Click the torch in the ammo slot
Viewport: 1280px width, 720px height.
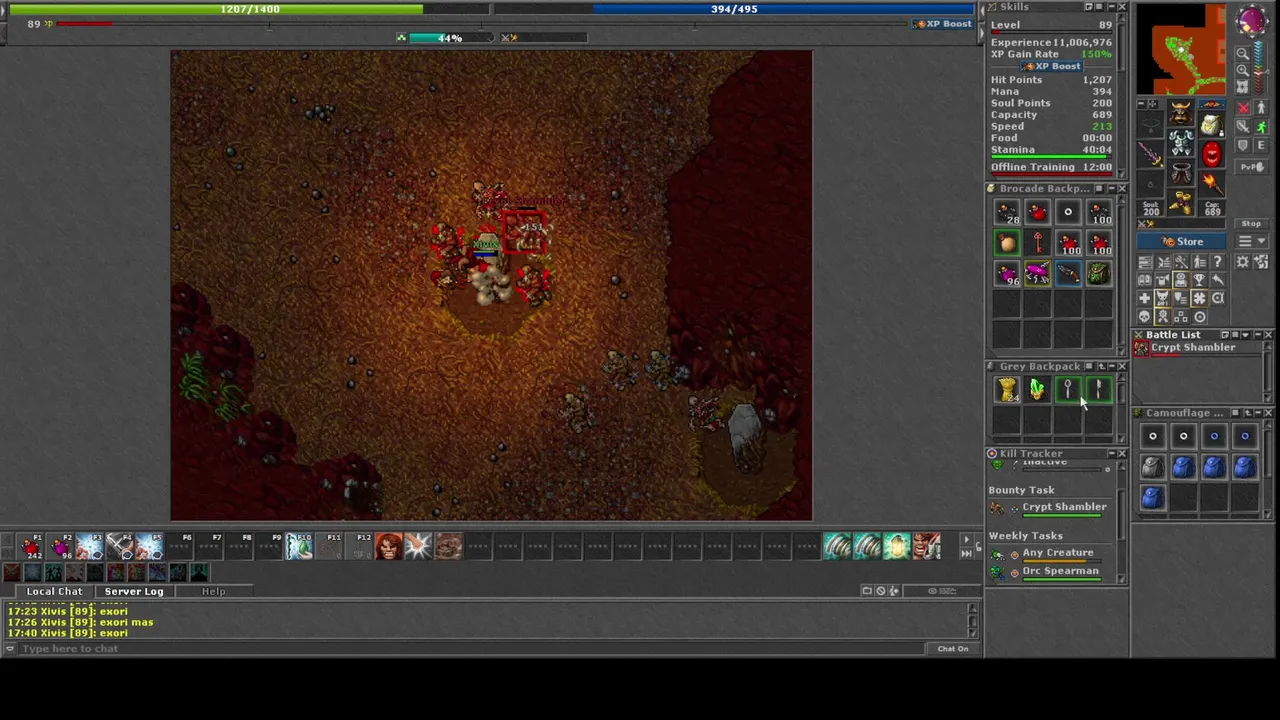1211,182
